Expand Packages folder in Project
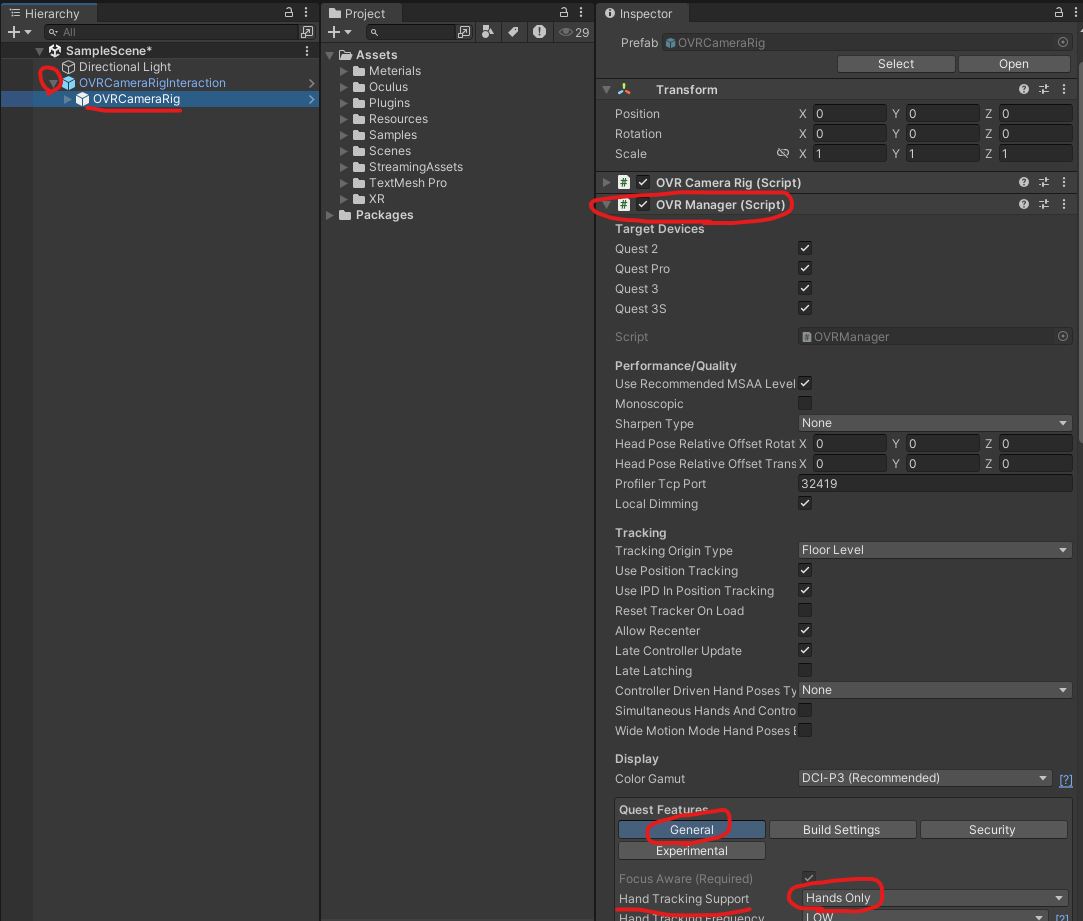This screenshot has width=1083, height=921. [330, 216]
